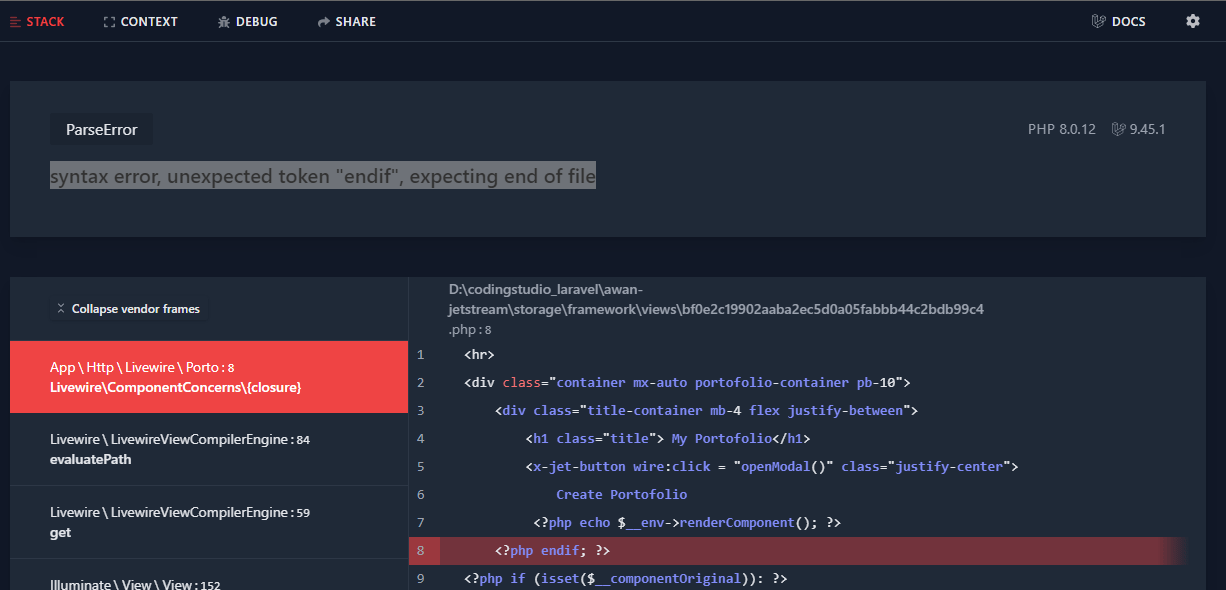Click the brackets icon beside CONTEXT
Screen dimensions: 1226x590
pyautogui.click(x=108, y=20)
